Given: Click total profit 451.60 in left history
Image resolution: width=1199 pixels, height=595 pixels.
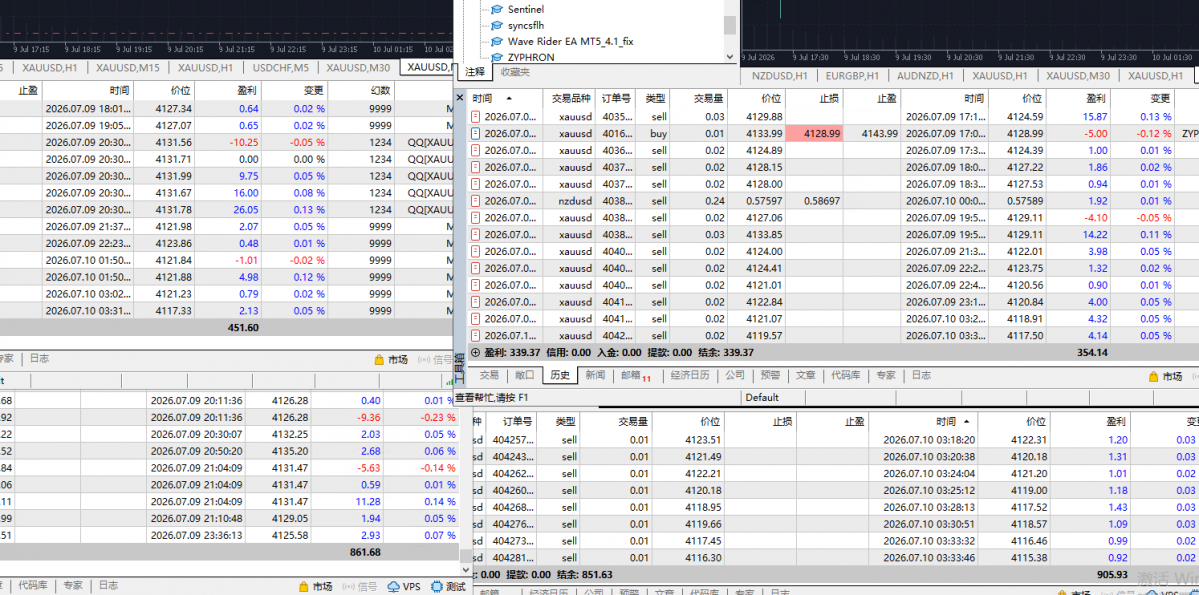Looking at the screenshot, I should 242,327.
